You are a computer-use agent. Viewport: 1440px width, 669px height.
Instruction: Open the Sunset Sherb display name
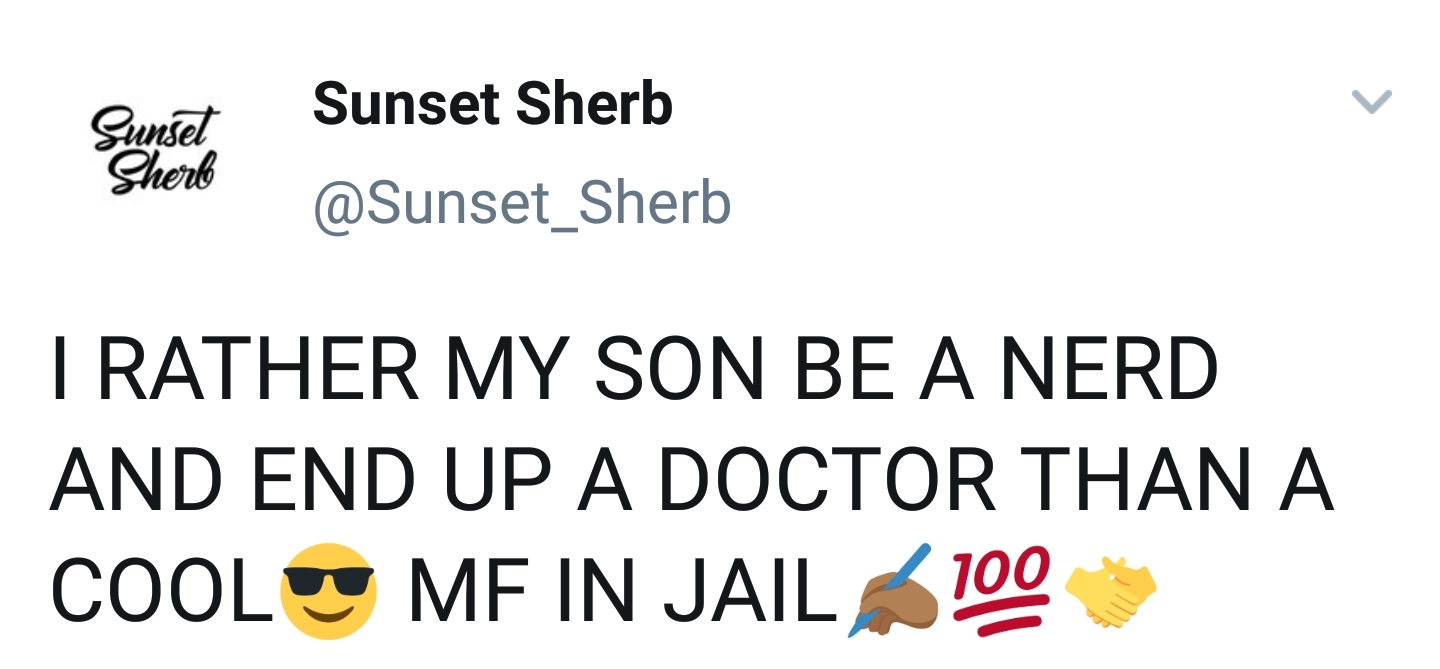click(x=492, y=103)
